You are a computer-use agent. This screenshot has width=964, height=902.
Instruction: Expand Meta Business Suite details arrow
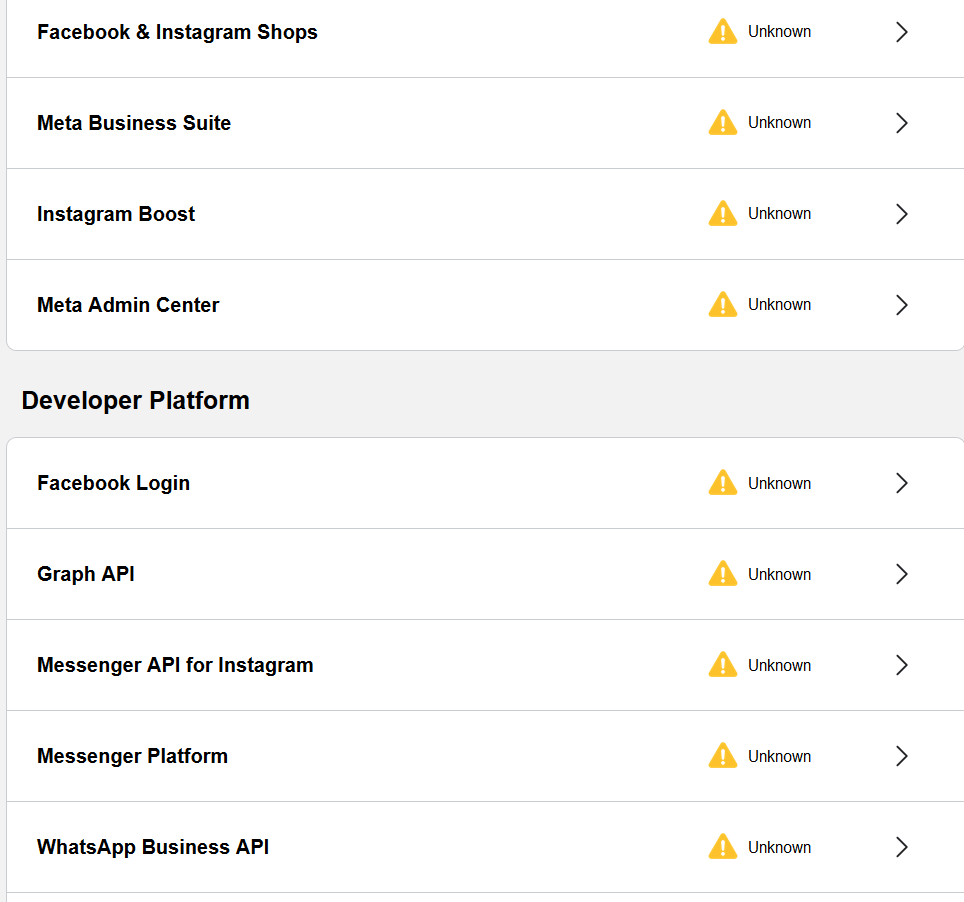901,123
